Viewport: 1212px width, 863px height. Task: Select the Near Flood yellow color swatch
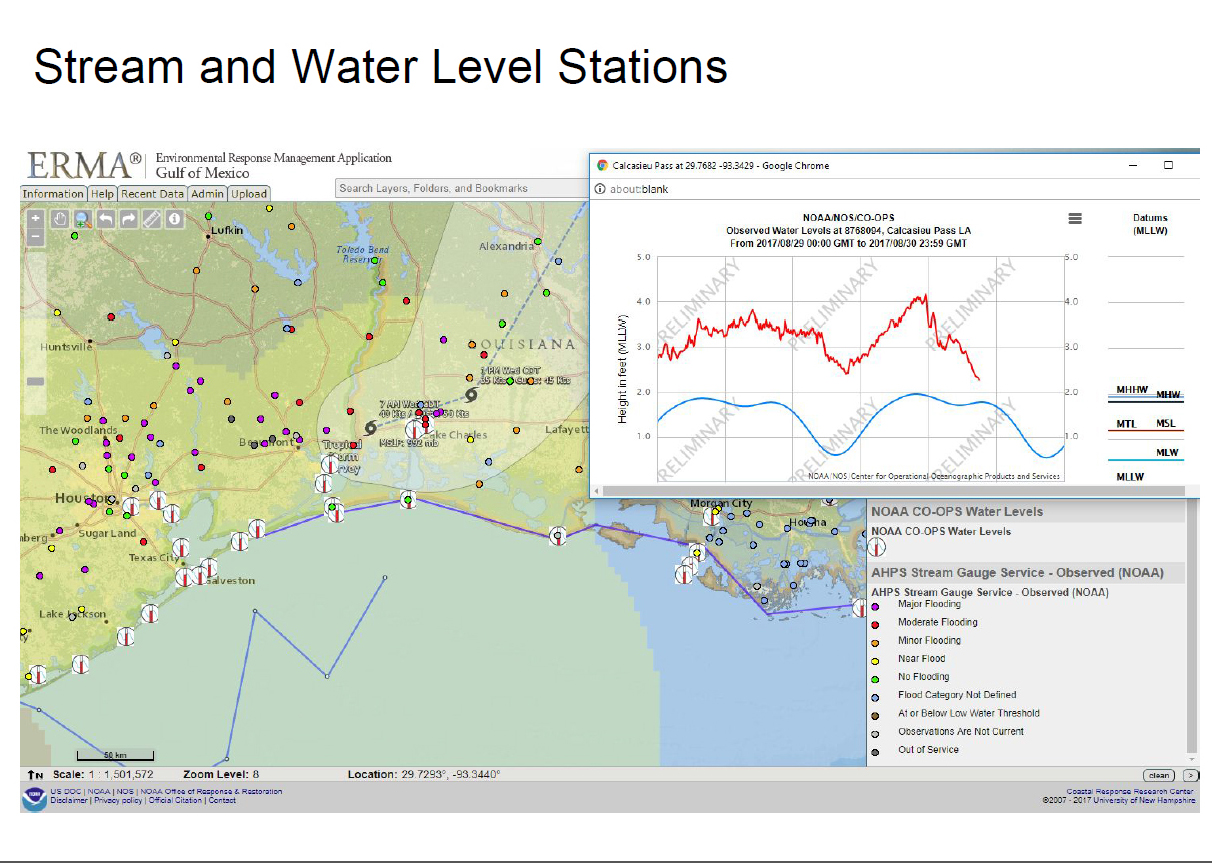875,661
